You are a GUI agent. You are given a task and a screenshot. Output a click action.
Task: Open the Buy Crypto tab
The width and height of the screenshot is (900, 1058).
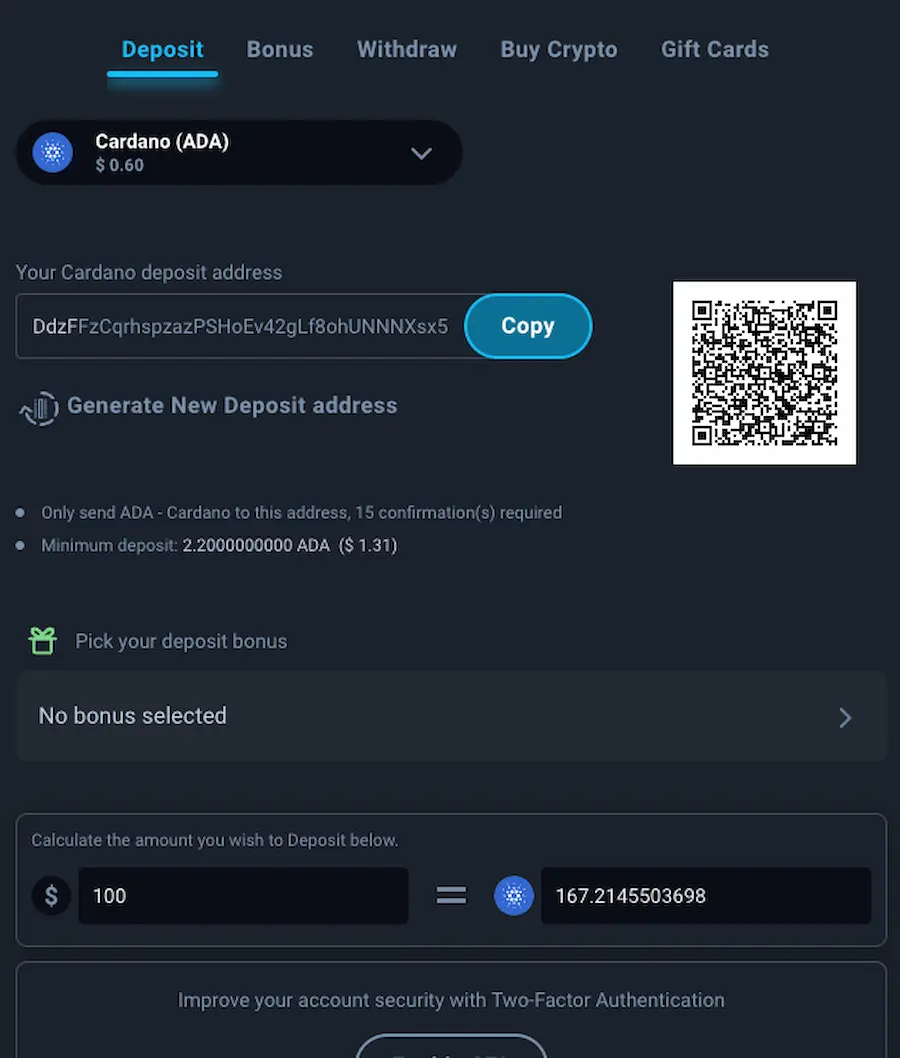click(558, 48)
